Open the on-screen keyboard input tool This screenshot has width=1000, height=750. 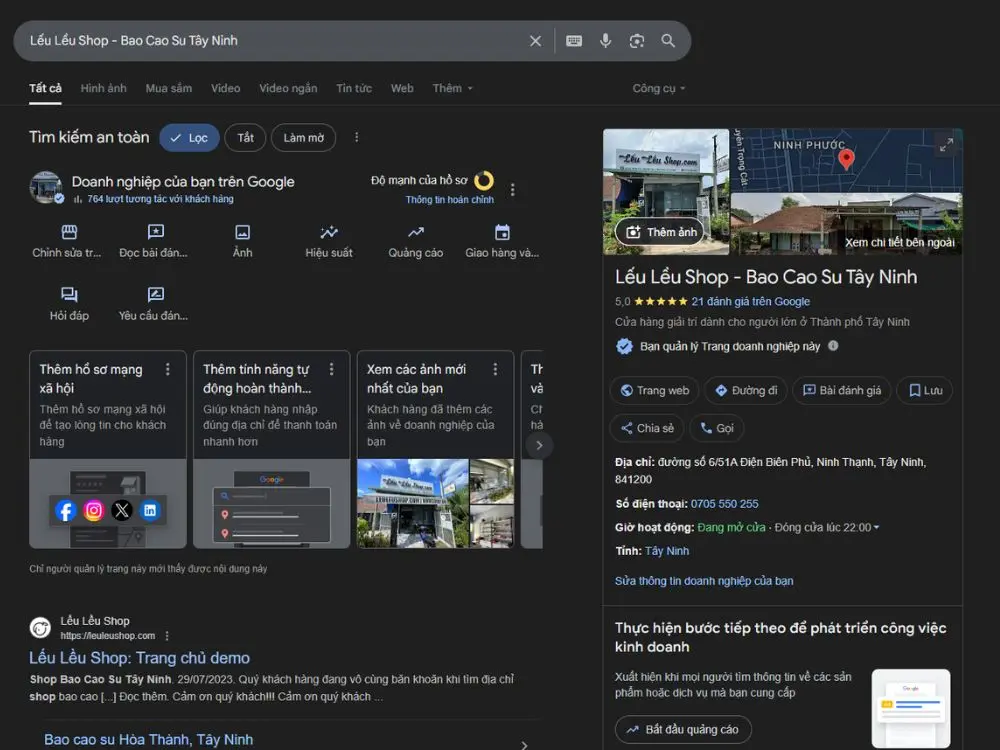pos(574,41)
